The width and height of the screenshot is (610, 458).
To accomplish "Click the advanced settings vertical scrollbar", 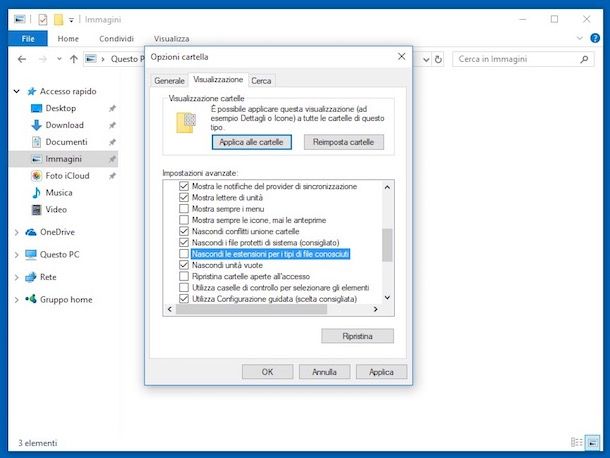I will coord(388,242).
